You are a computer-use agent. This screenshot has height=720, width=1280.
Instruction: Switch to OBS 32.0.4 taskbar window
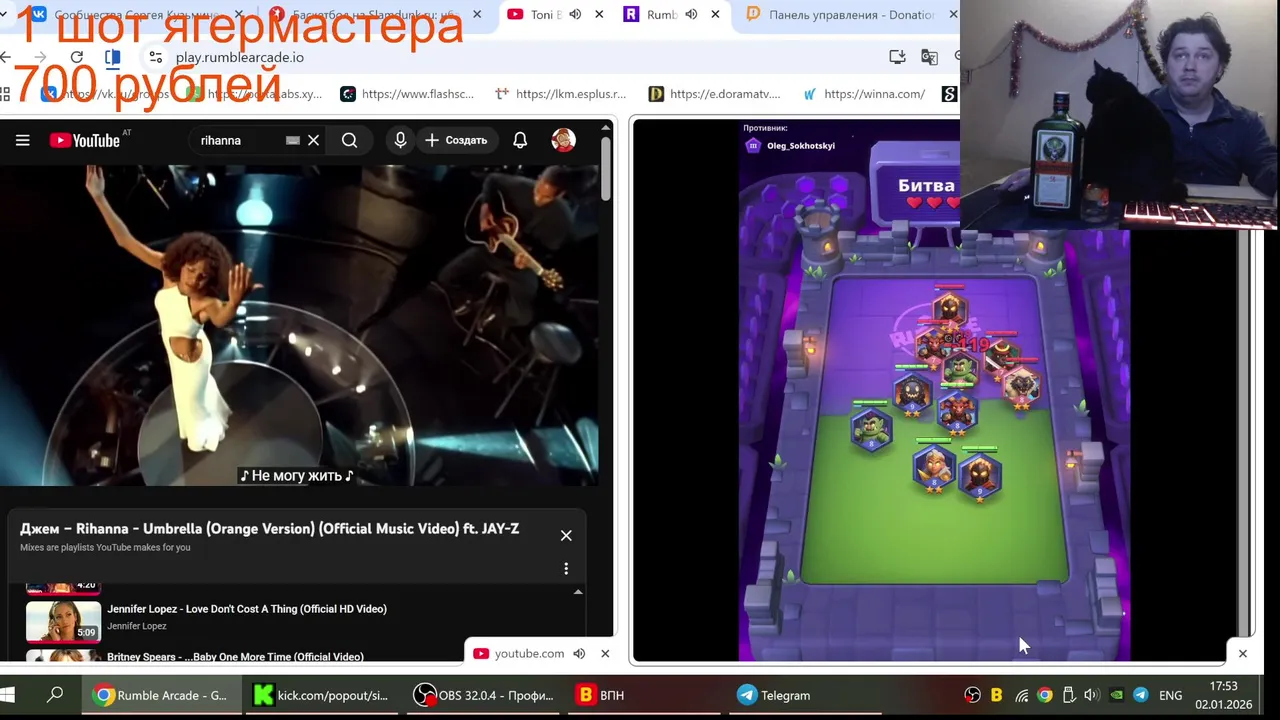click(x=484, y=695)
